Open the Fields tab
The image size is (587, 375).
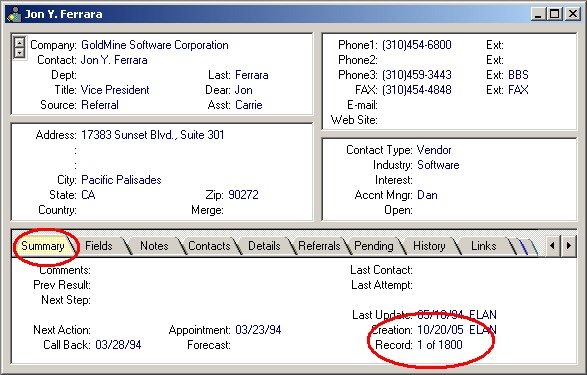98,246
